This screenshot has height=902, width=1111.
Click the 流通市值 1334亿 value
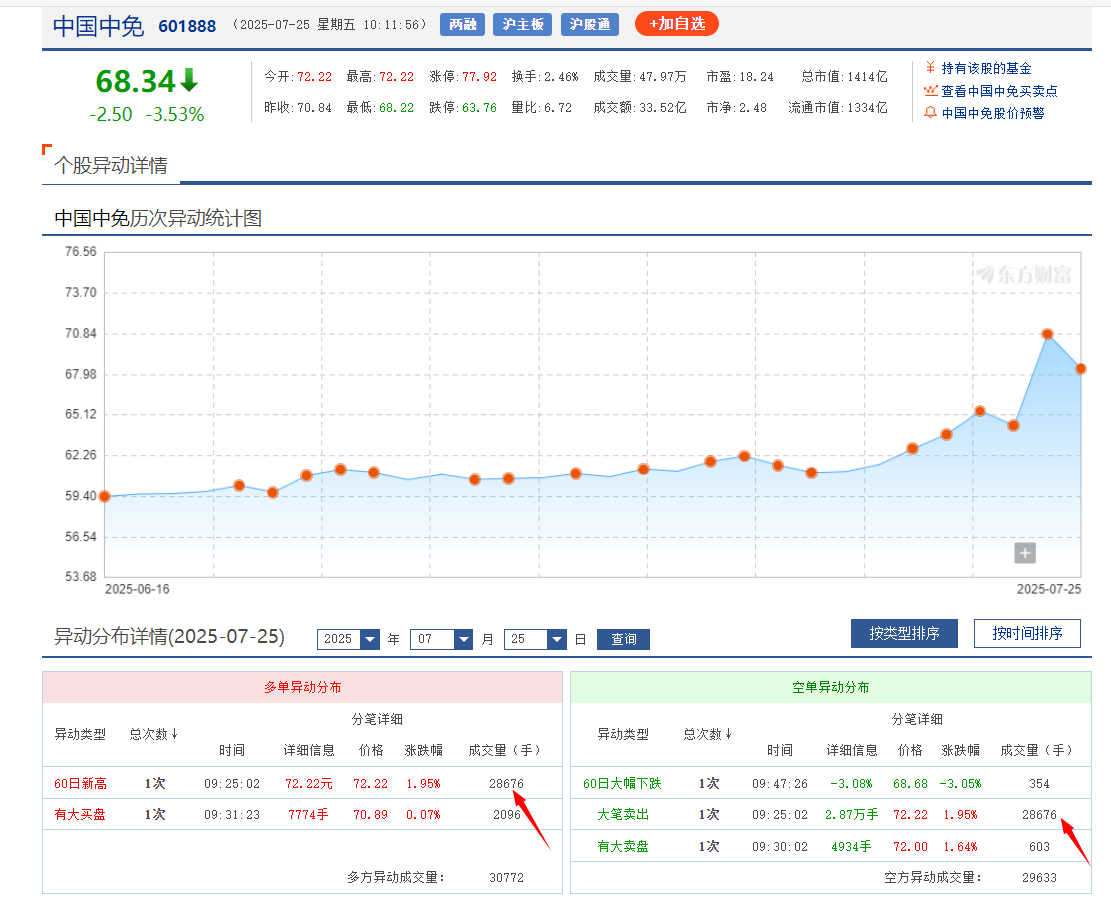pos(867,108)
